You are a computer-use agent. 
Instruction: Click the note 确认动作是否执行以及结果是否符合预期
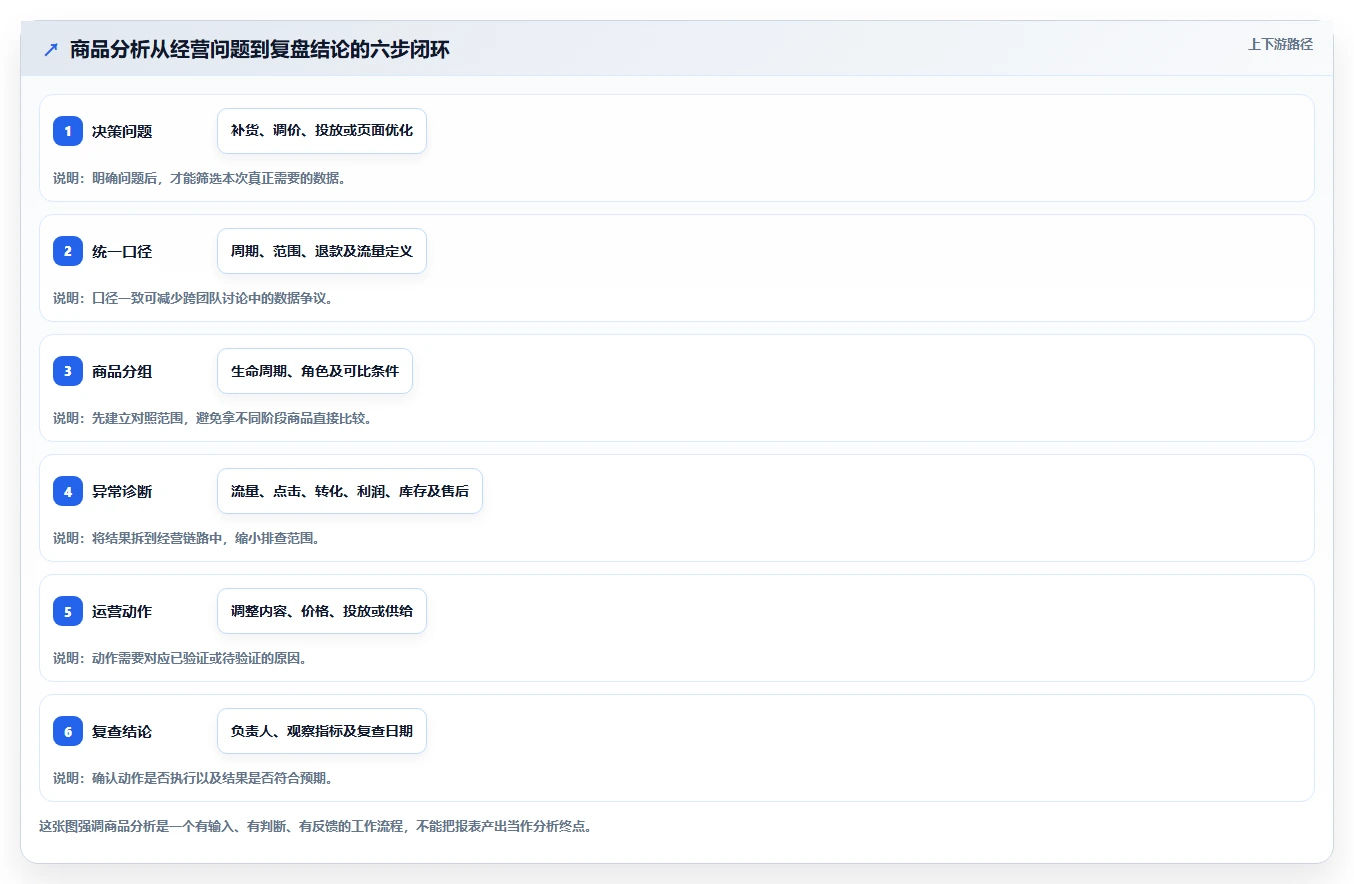coord(193,778)
